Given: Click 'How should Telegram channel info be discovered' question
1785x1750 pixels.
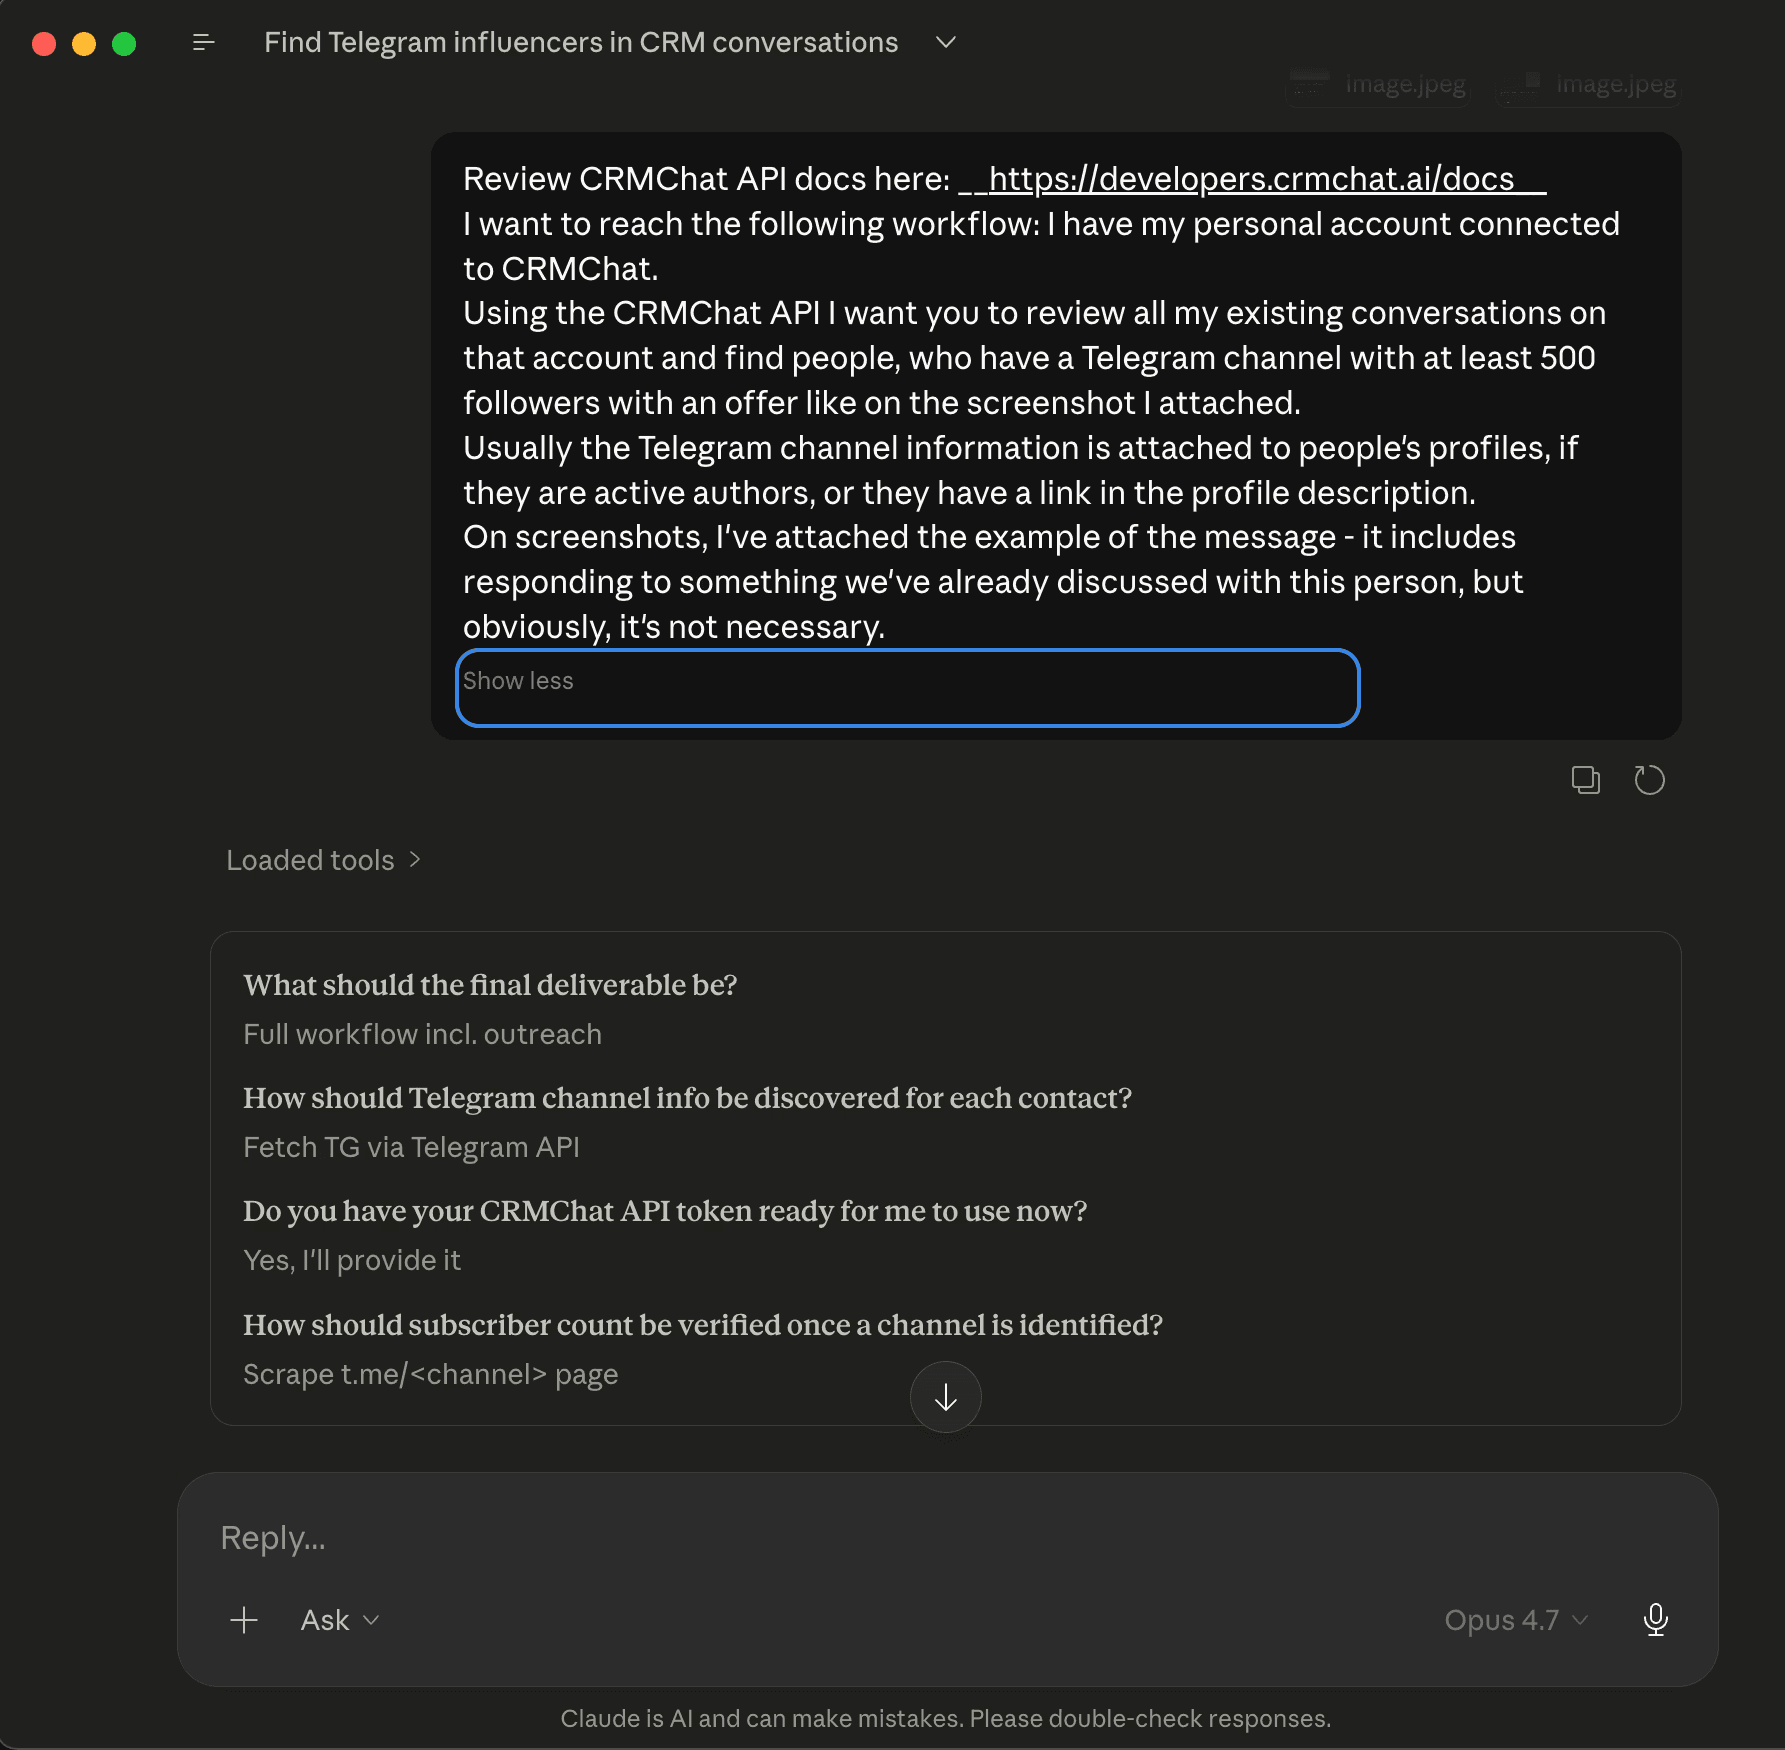Looking at the screenshot, I should pos(687,1098).
